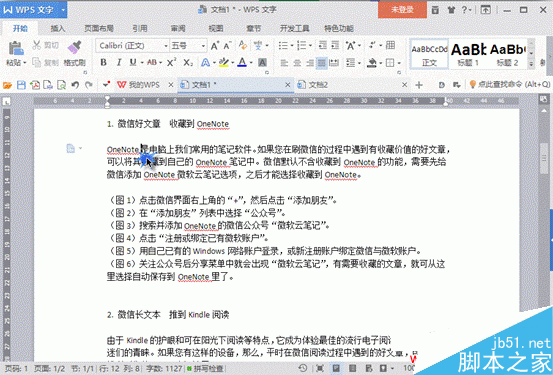This screenshot has width=553, height=375.
Task: Close the 文档1 document tab
Action: click(x=288, y=85)
